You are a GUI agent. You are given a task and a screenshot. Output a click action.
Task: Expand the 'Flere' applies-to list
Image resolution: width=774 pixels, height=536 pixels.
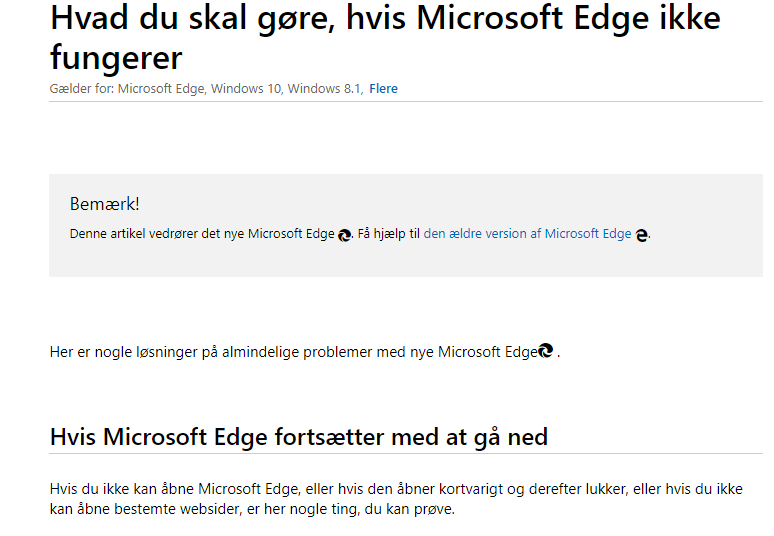pyautogui.click(x=383, y=89)
